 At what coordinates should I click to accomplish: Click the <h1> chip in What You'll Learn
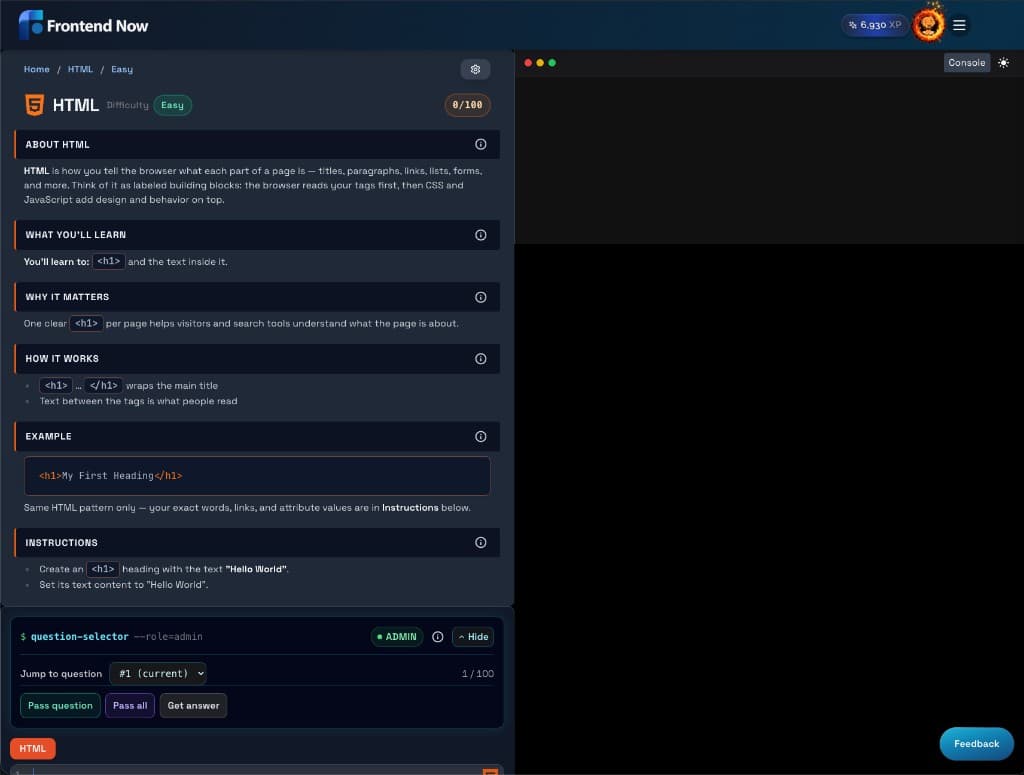click(x=108, y=261)
